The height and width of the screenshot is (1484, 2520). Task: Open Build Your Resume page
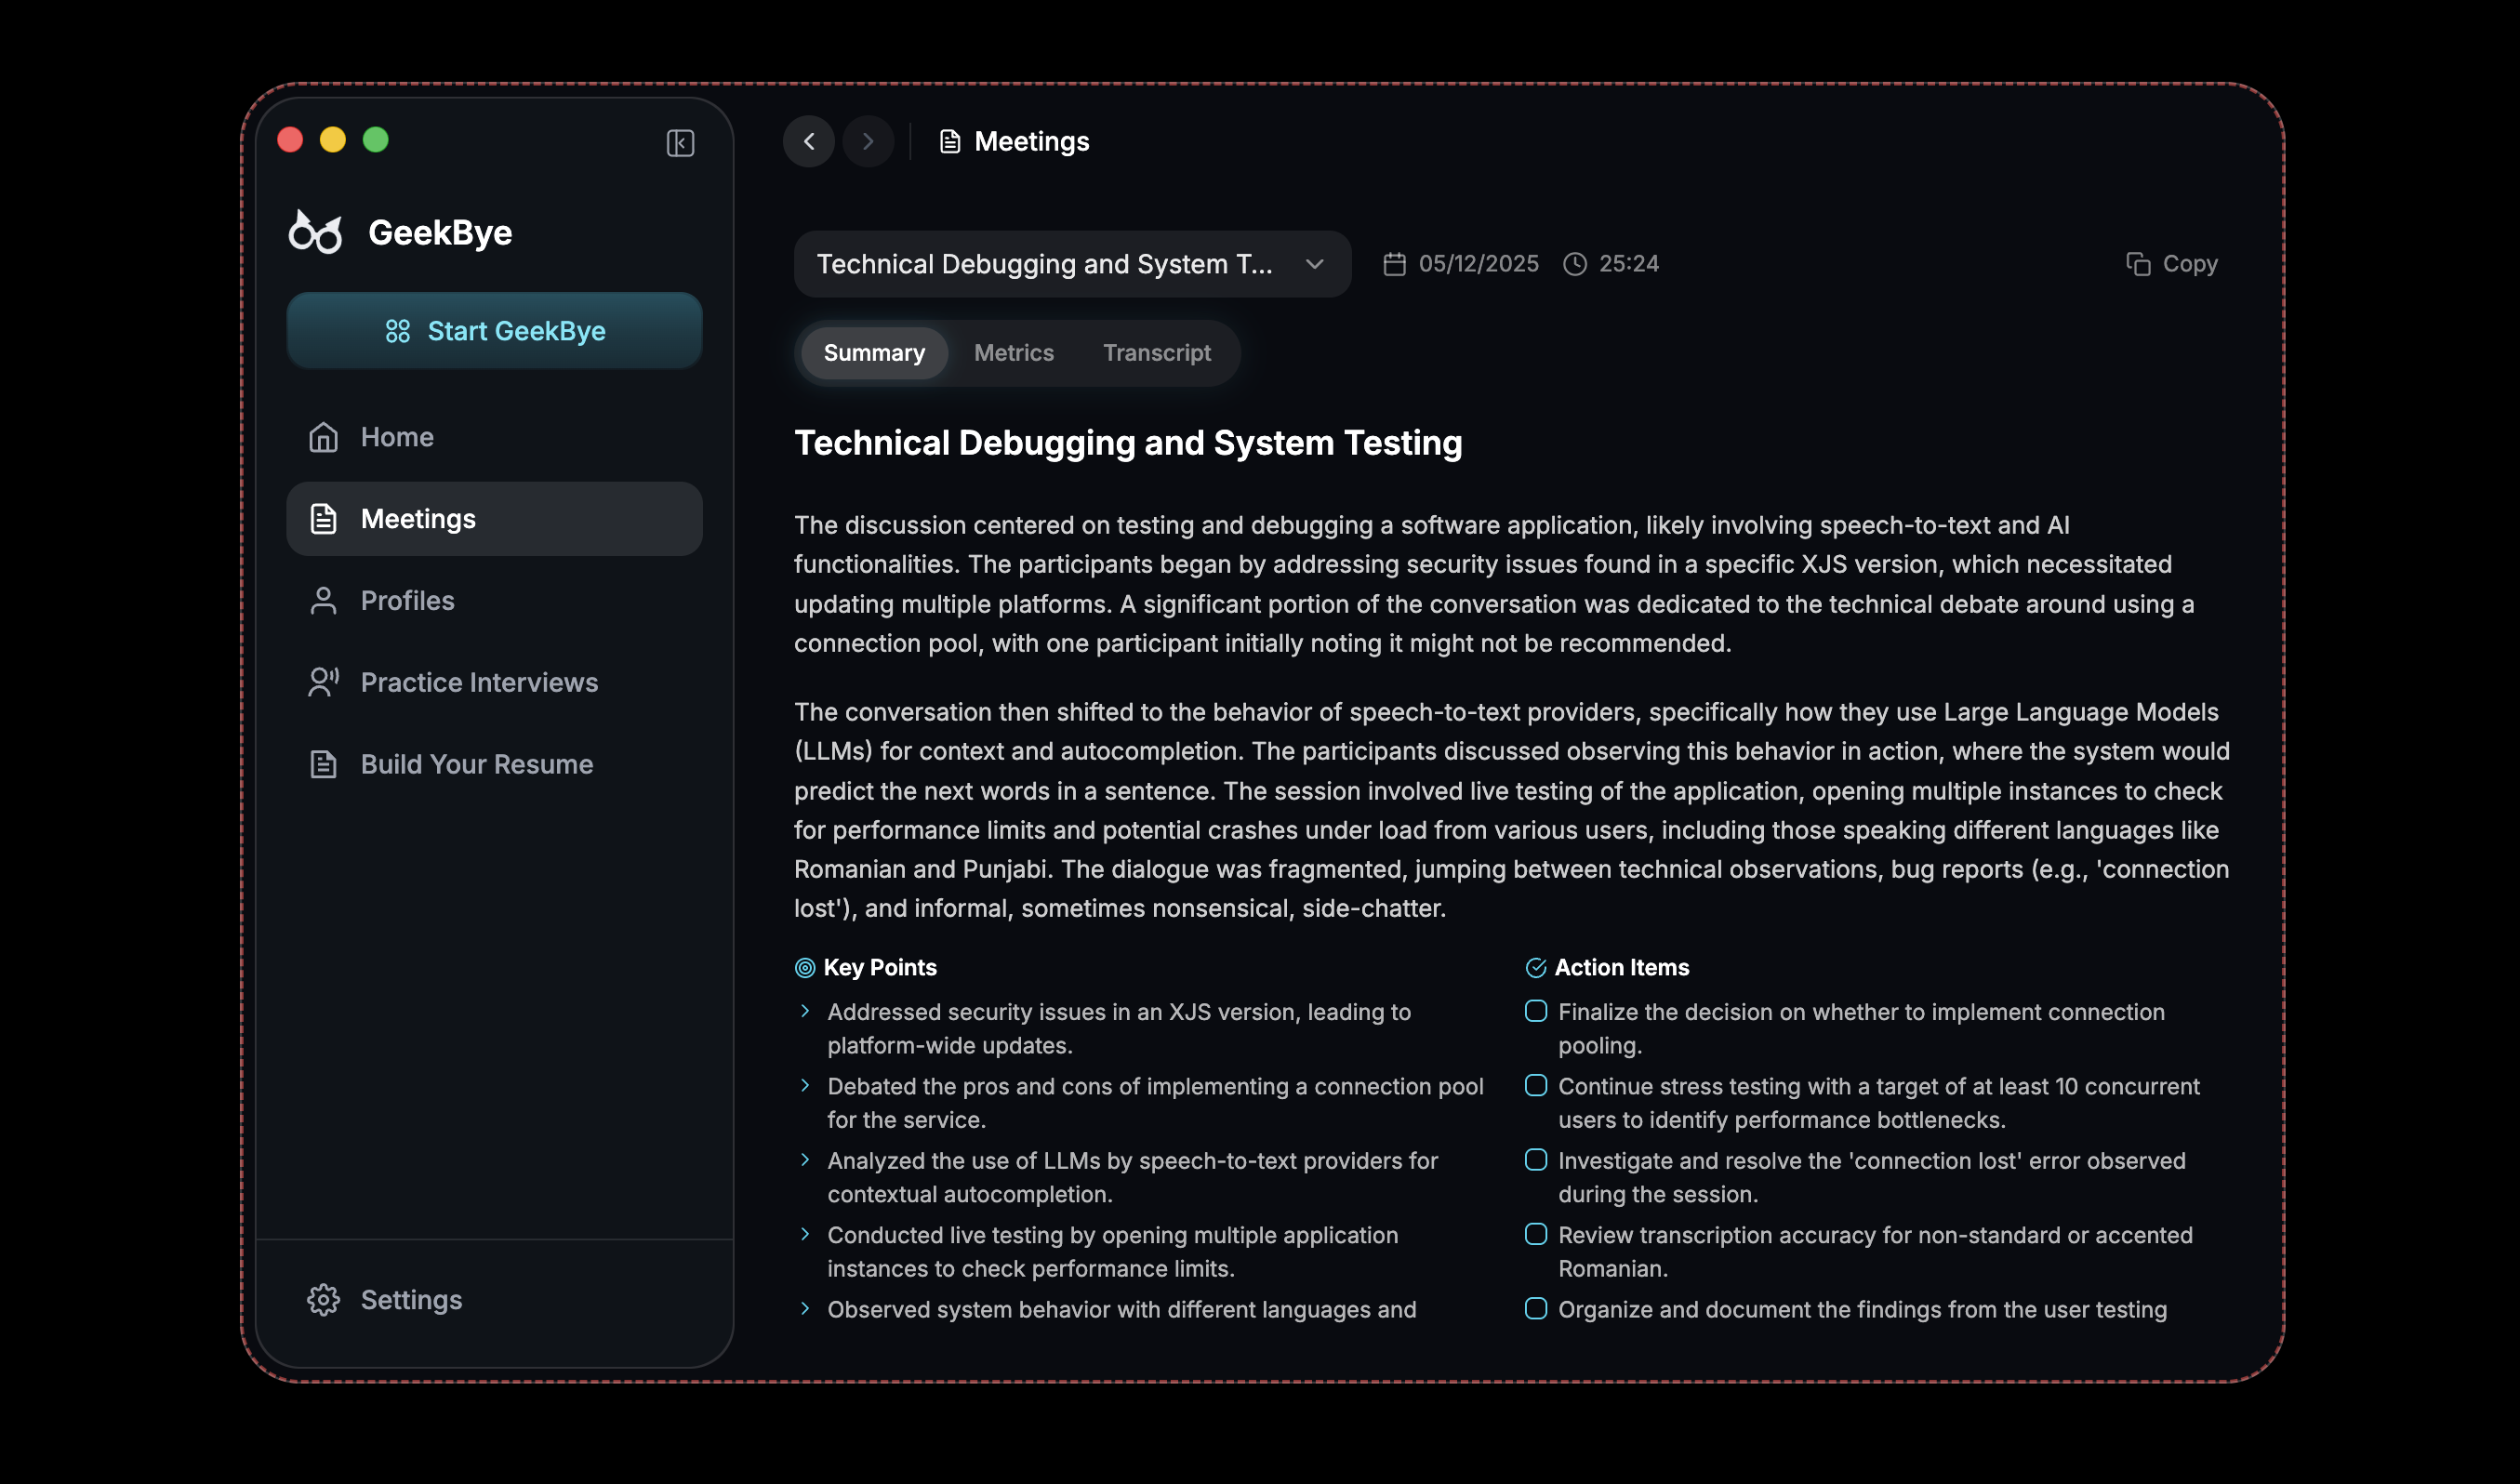[476, 765]
